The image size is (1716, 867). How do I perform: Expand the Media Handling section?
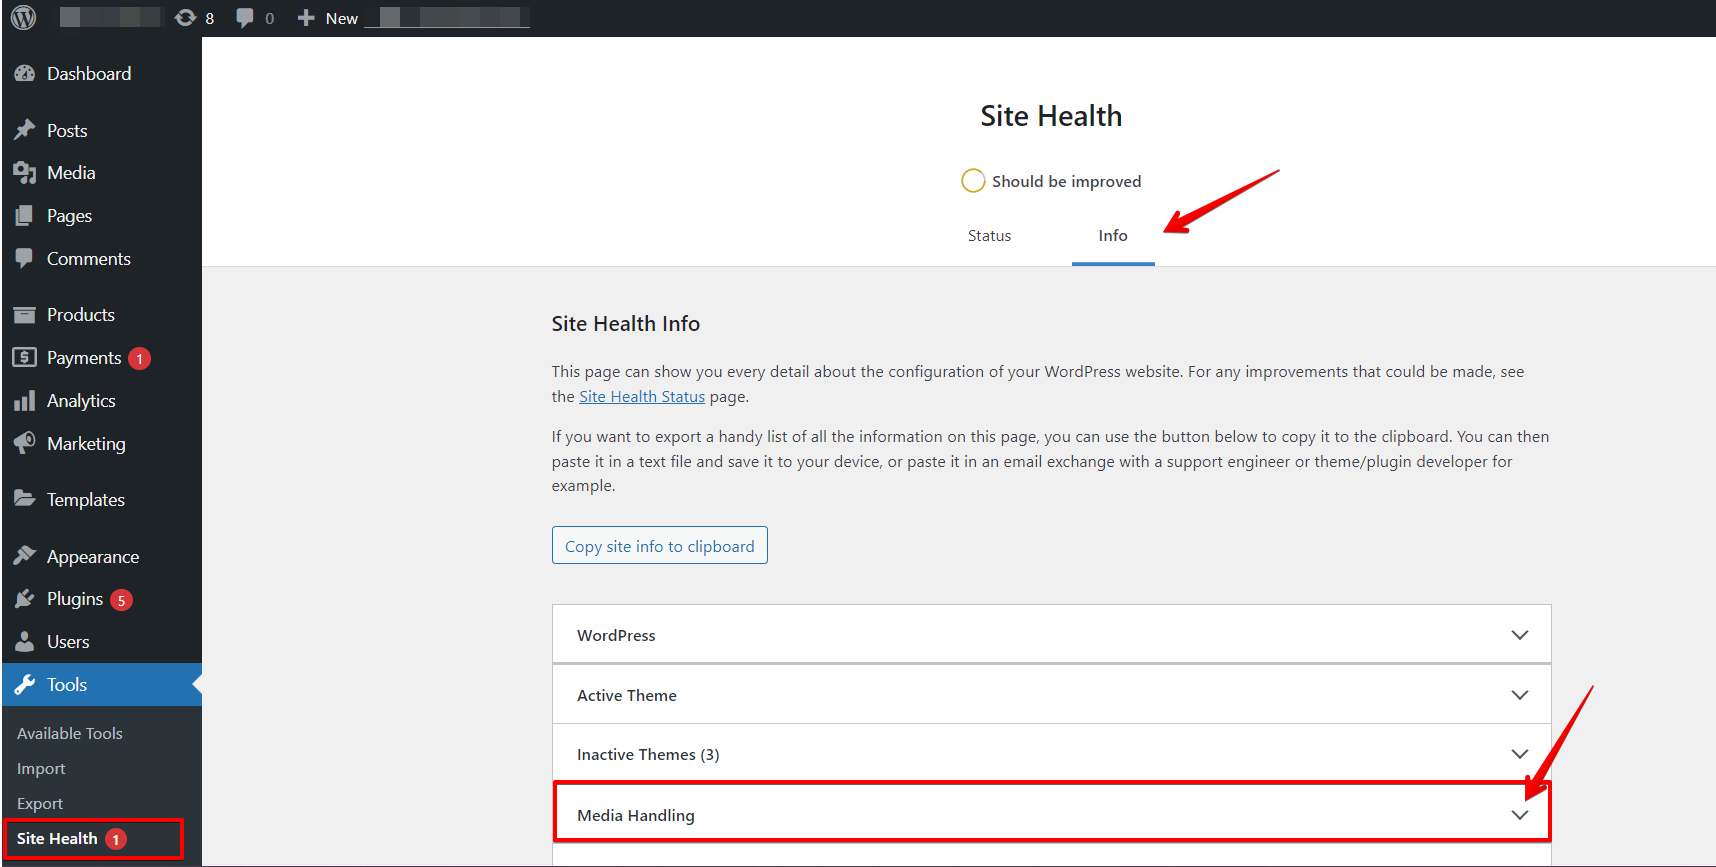[1051, 815]
